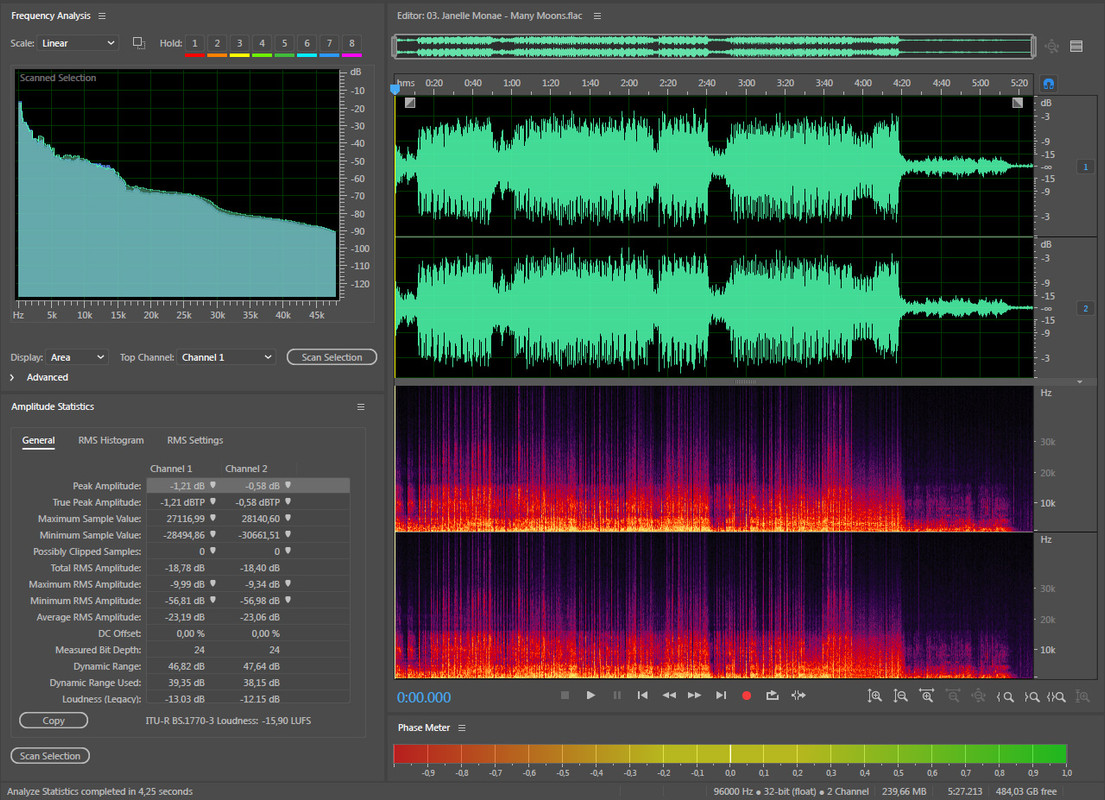Click the overview zoom navigator icon

pyautogui.click(x=1051, y=47)
